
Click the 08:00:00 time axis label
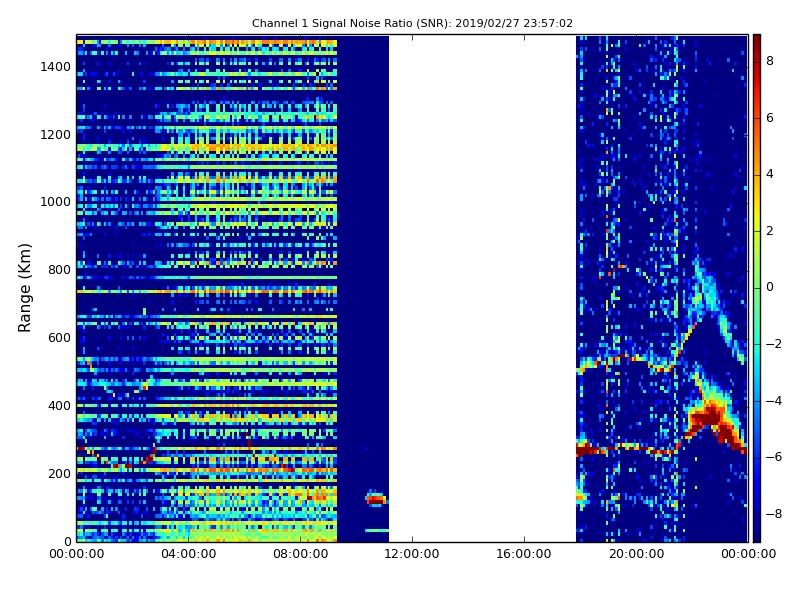(x=300, y=554)
